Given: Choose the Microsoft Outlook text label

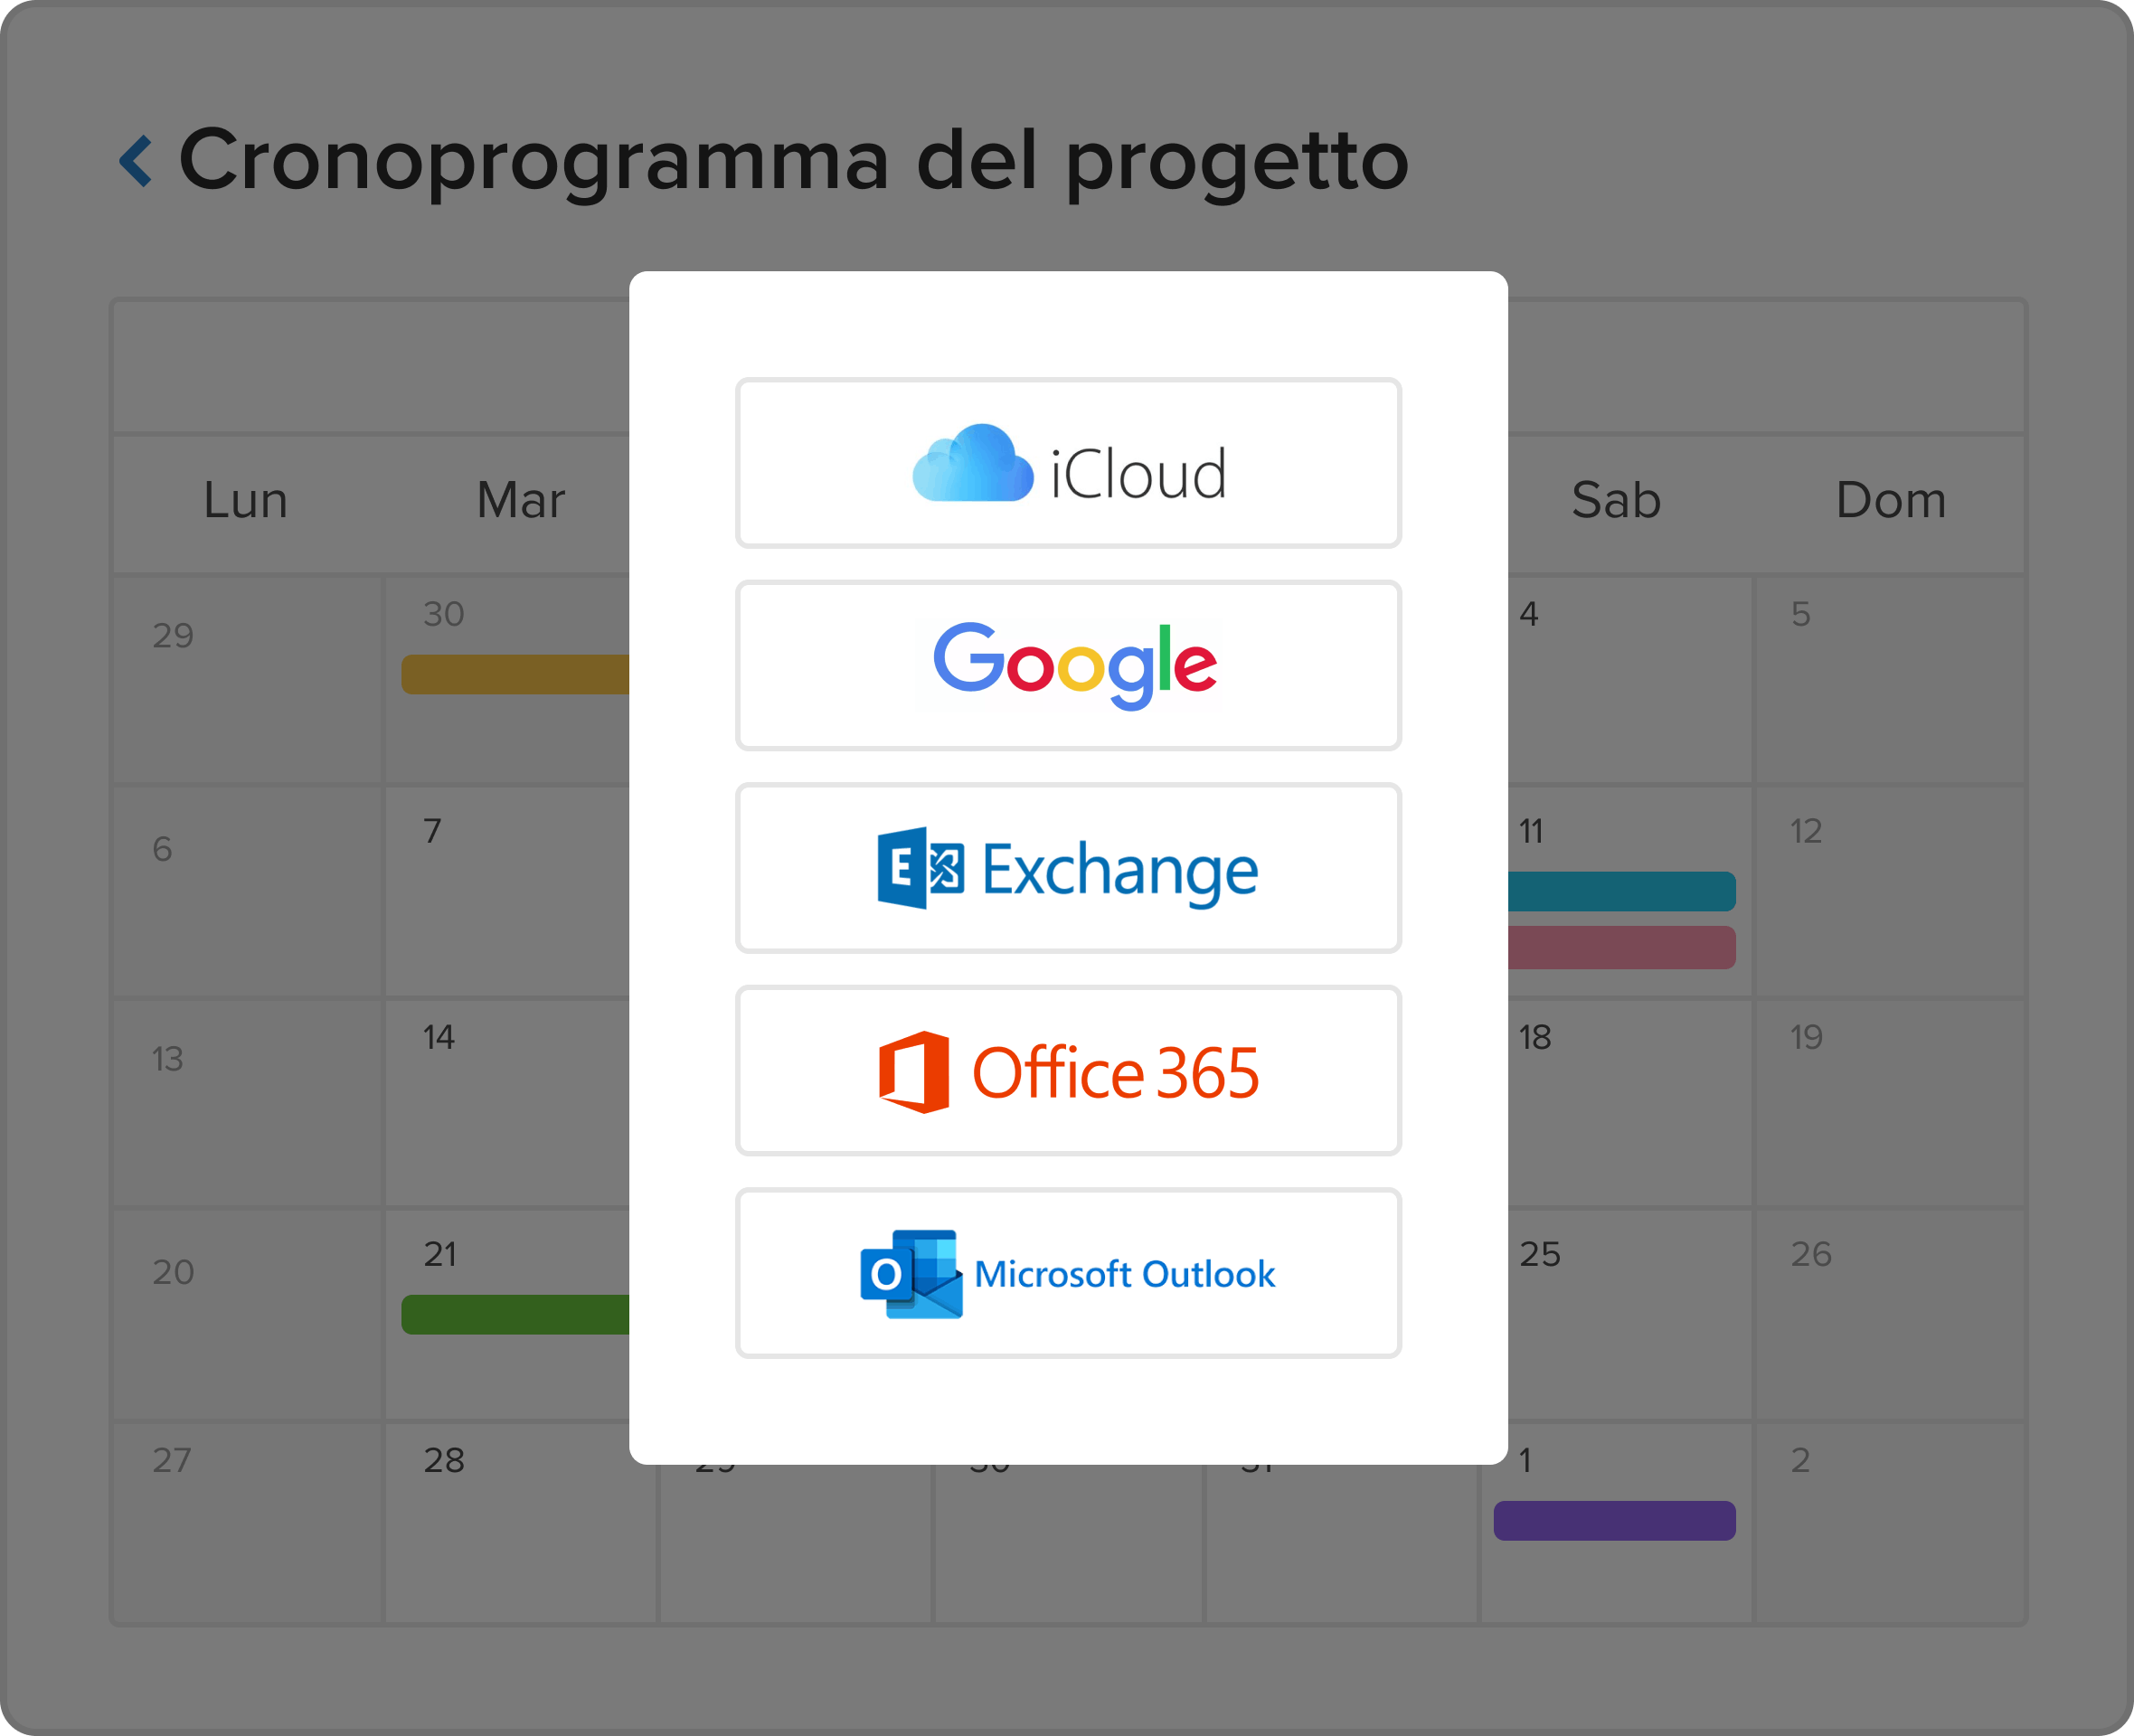Looking at the screenshot, I should click(x=1125, y=1274).
